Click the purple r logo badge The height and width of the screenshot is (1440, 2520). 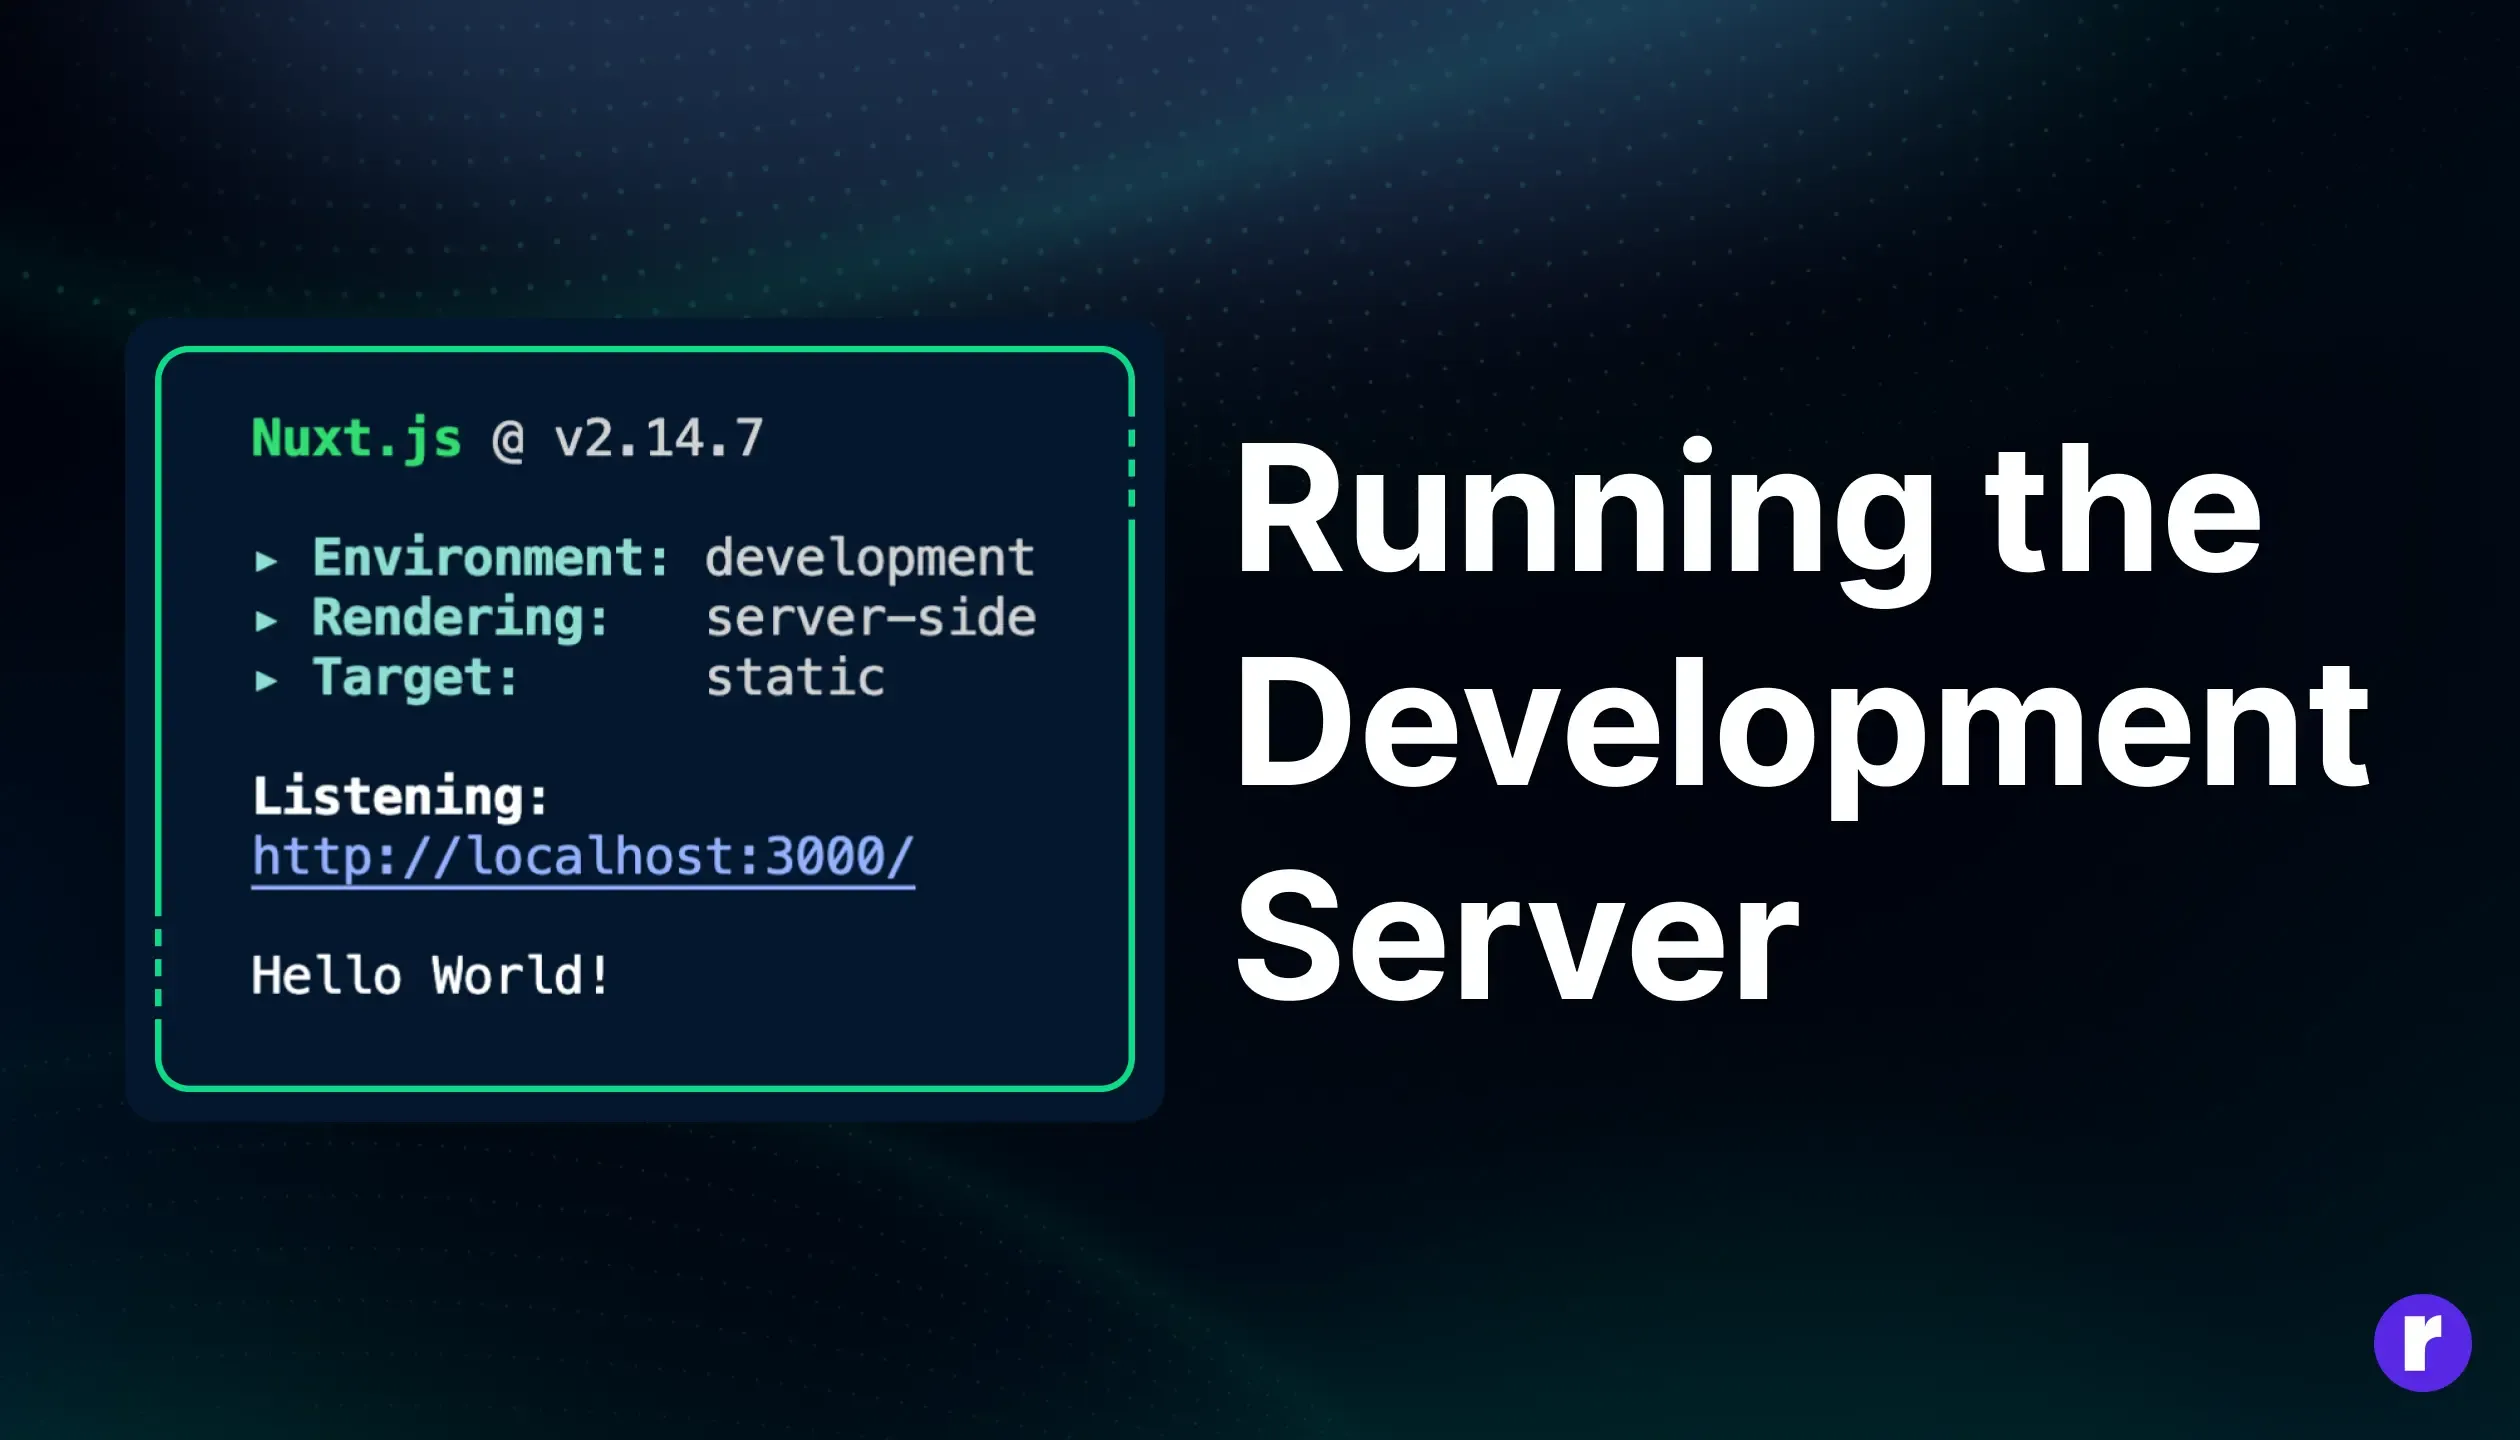2422,1343
